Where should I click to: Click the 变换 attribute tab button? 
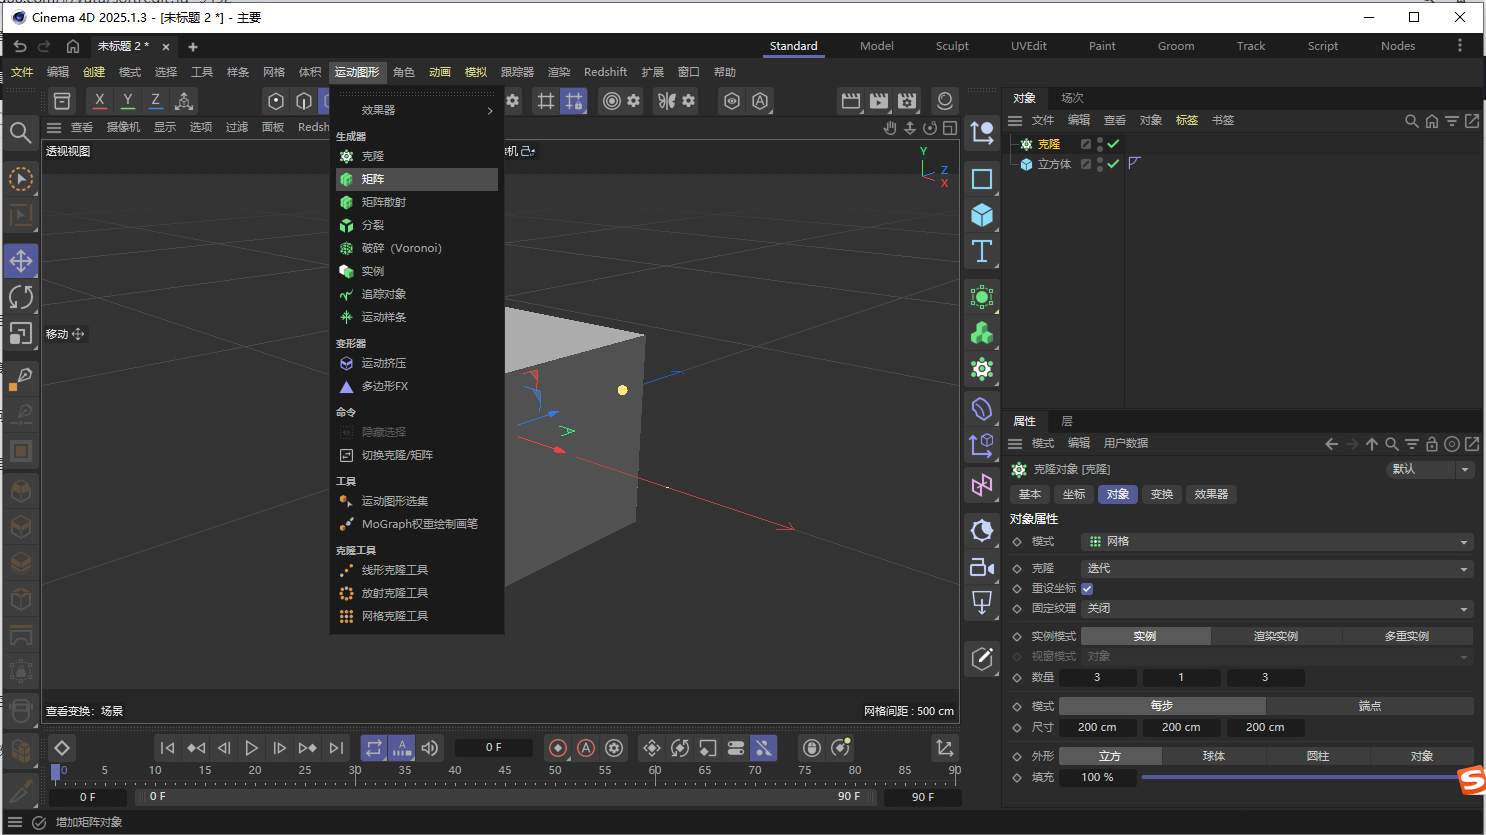[x=1162, y=494]
